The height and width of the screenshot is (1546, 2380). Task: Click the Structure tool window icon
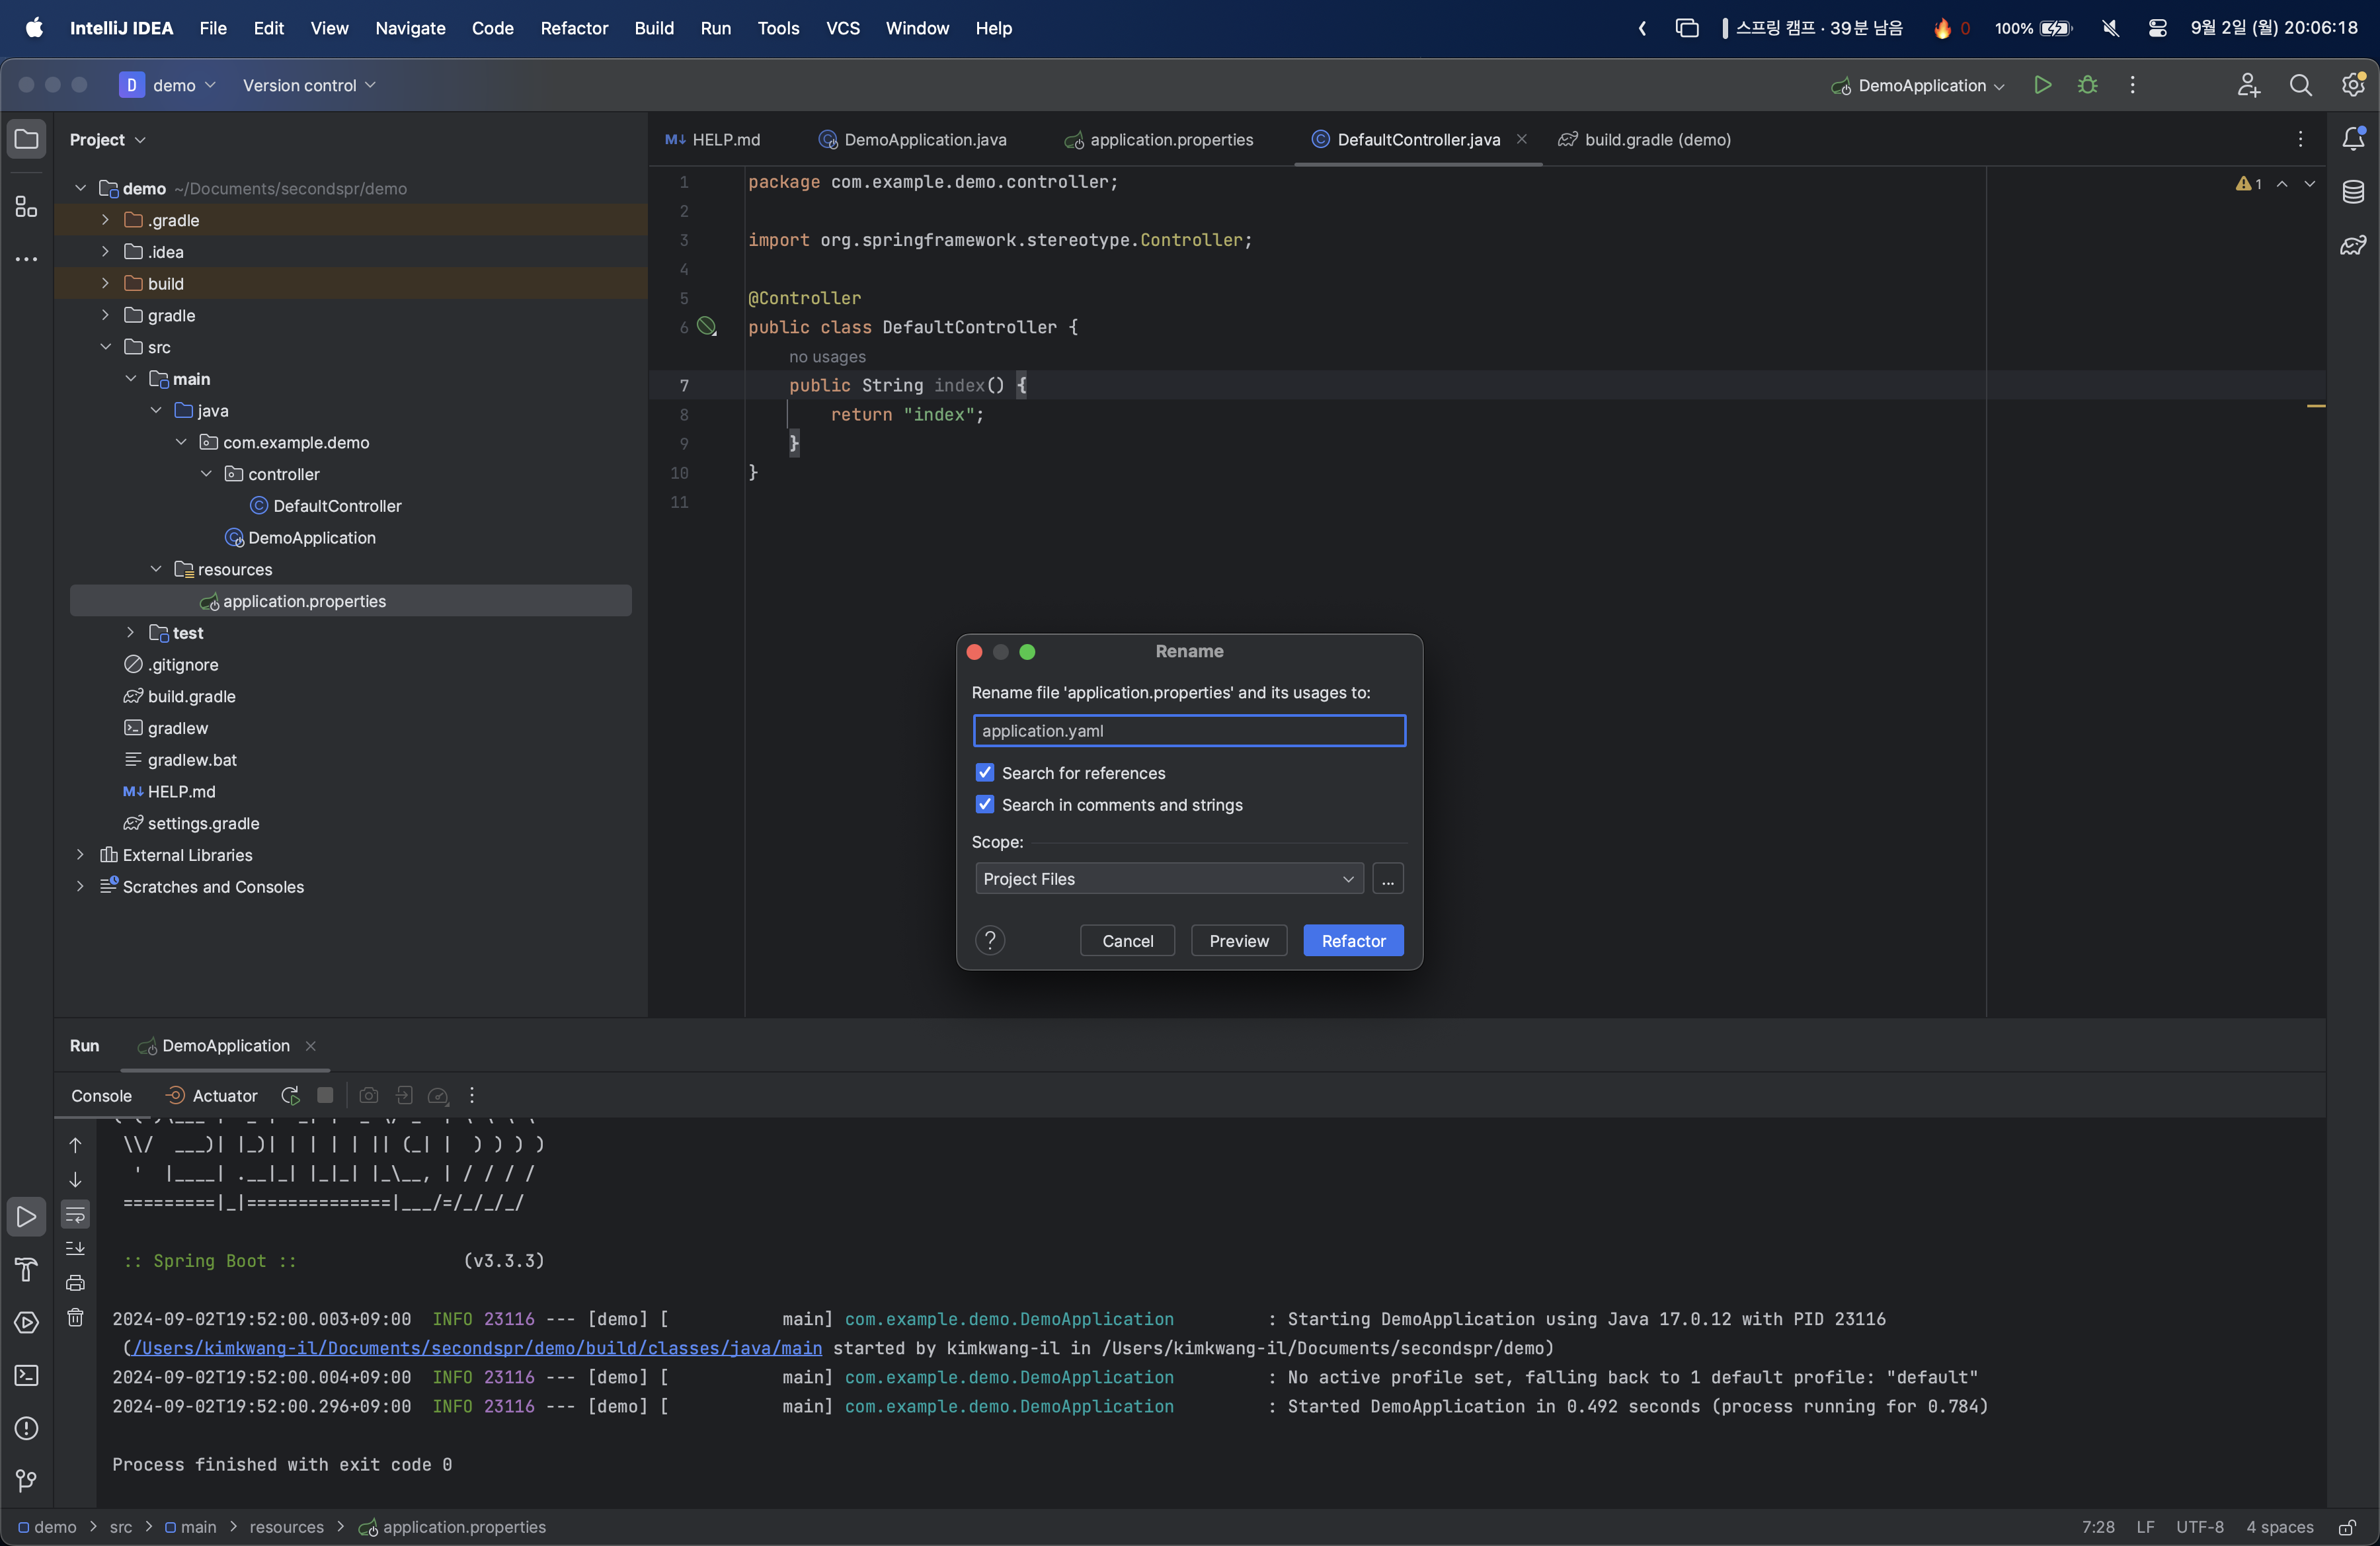pyautogui.click(x=27, y=207)
